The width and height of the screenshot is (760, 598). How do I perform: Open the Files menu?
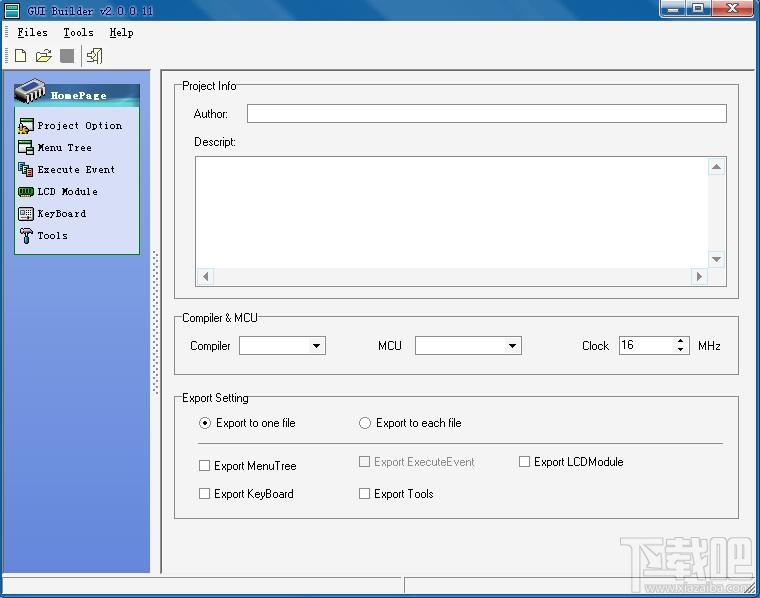point(32,32)
